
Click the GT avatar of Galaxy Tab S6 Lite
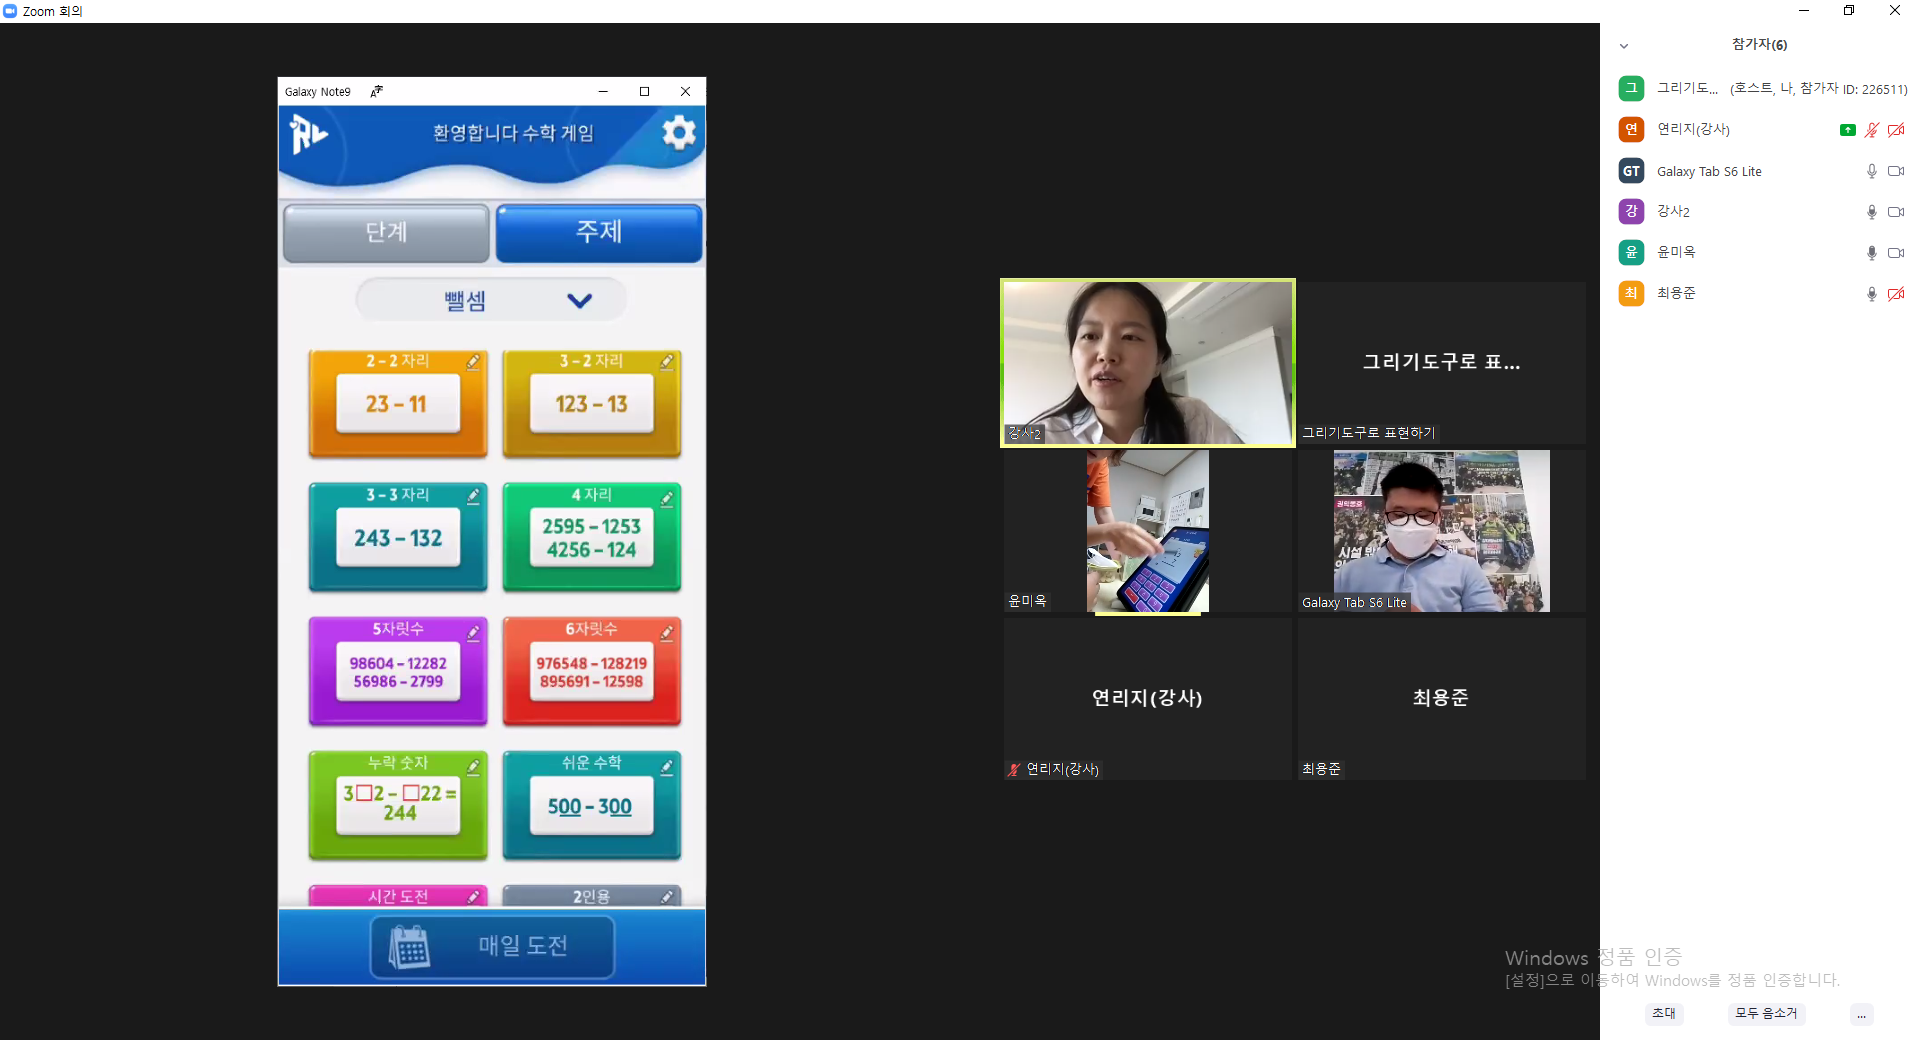click(1631, 171)
